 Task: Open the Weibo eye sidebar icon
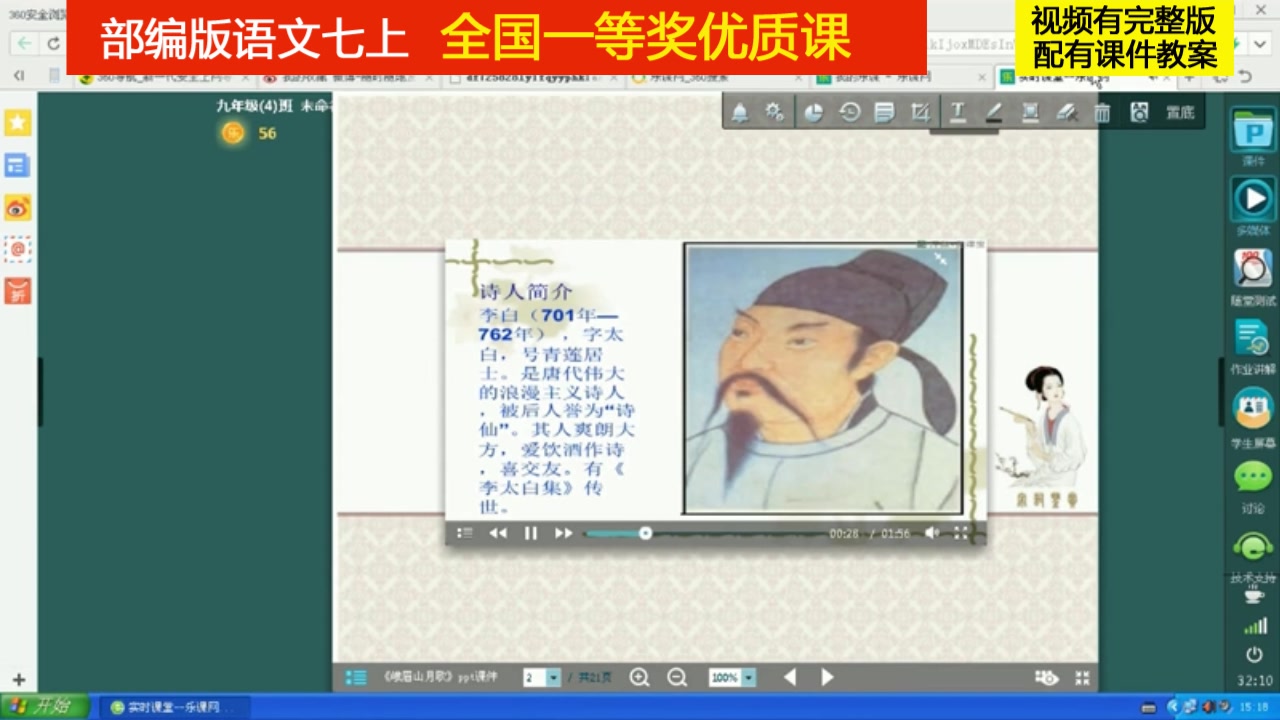(x=18, y=207)
